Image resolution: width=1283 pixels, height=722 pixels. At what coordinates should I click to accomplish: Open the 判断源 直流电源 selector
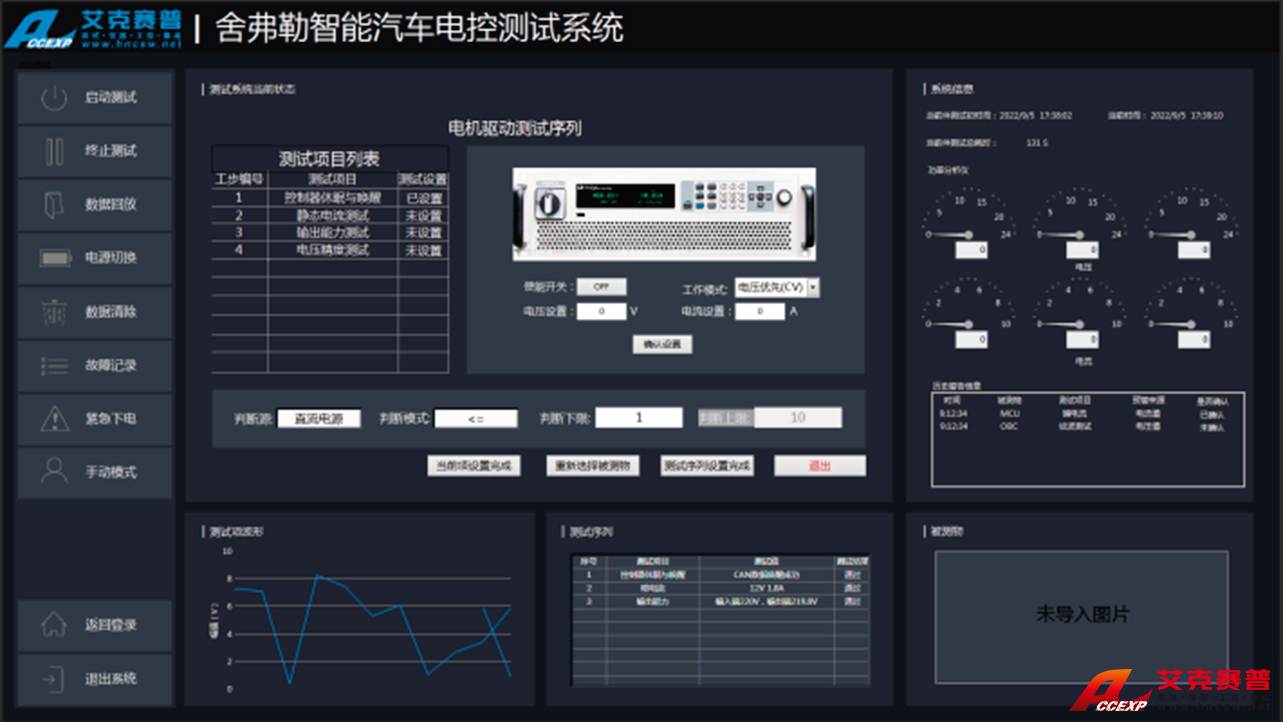318,419
